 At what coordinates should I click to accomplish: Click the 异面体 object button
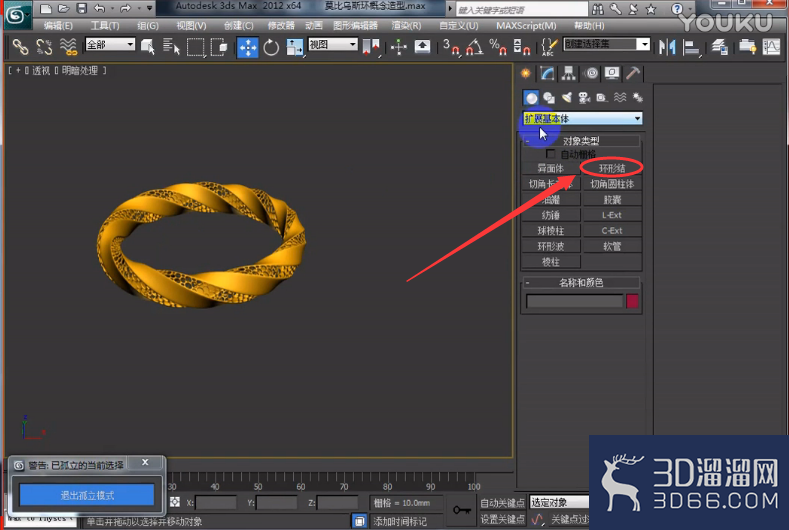(x=550, y=168)
